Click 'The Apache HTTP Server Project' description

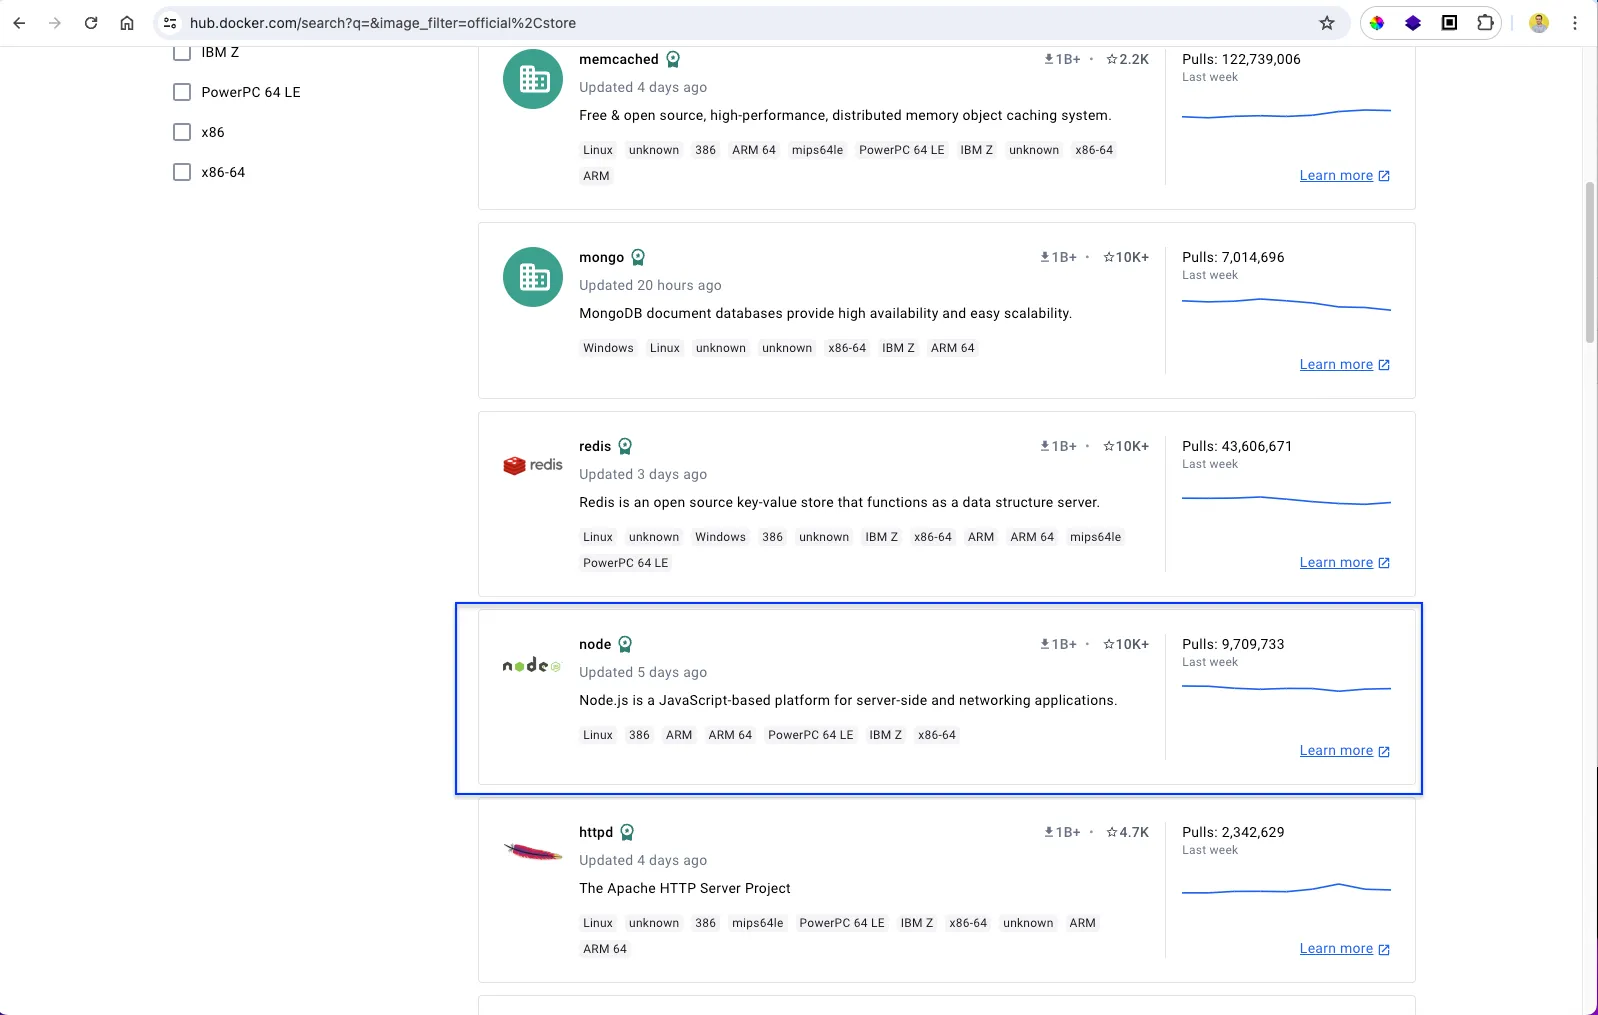[x=684, y=888]
